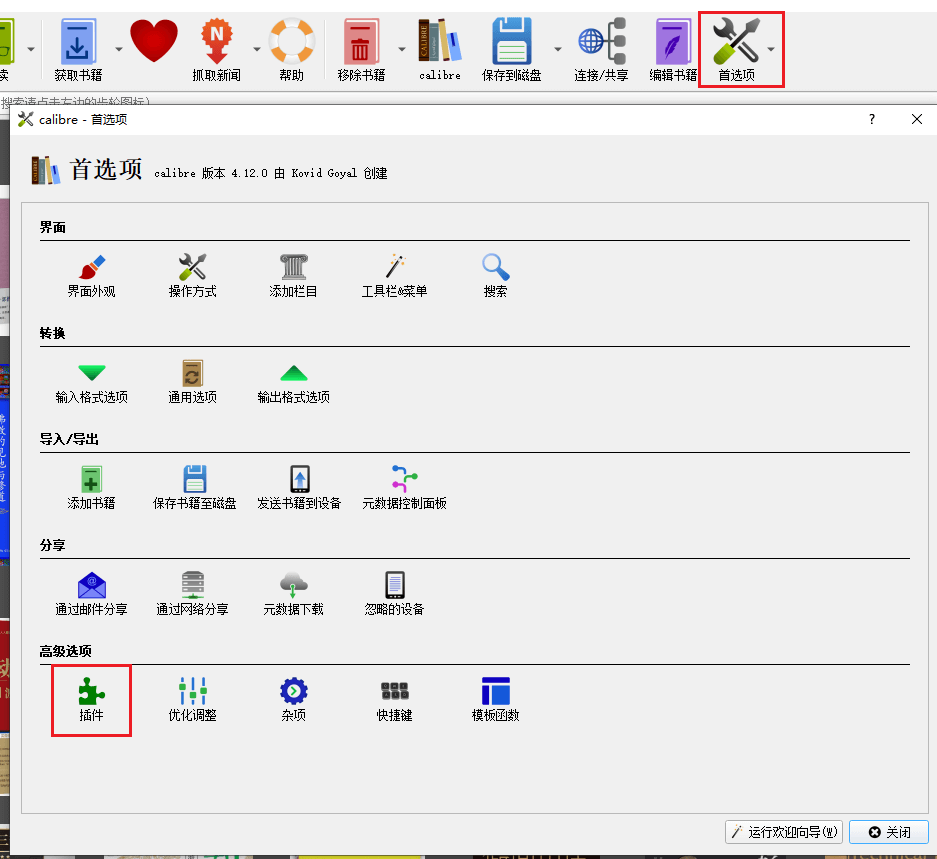Open 快捷键 keyboard shortcuts settings
Viewport: 937px width, 859px height.
[x=394, y=700]
